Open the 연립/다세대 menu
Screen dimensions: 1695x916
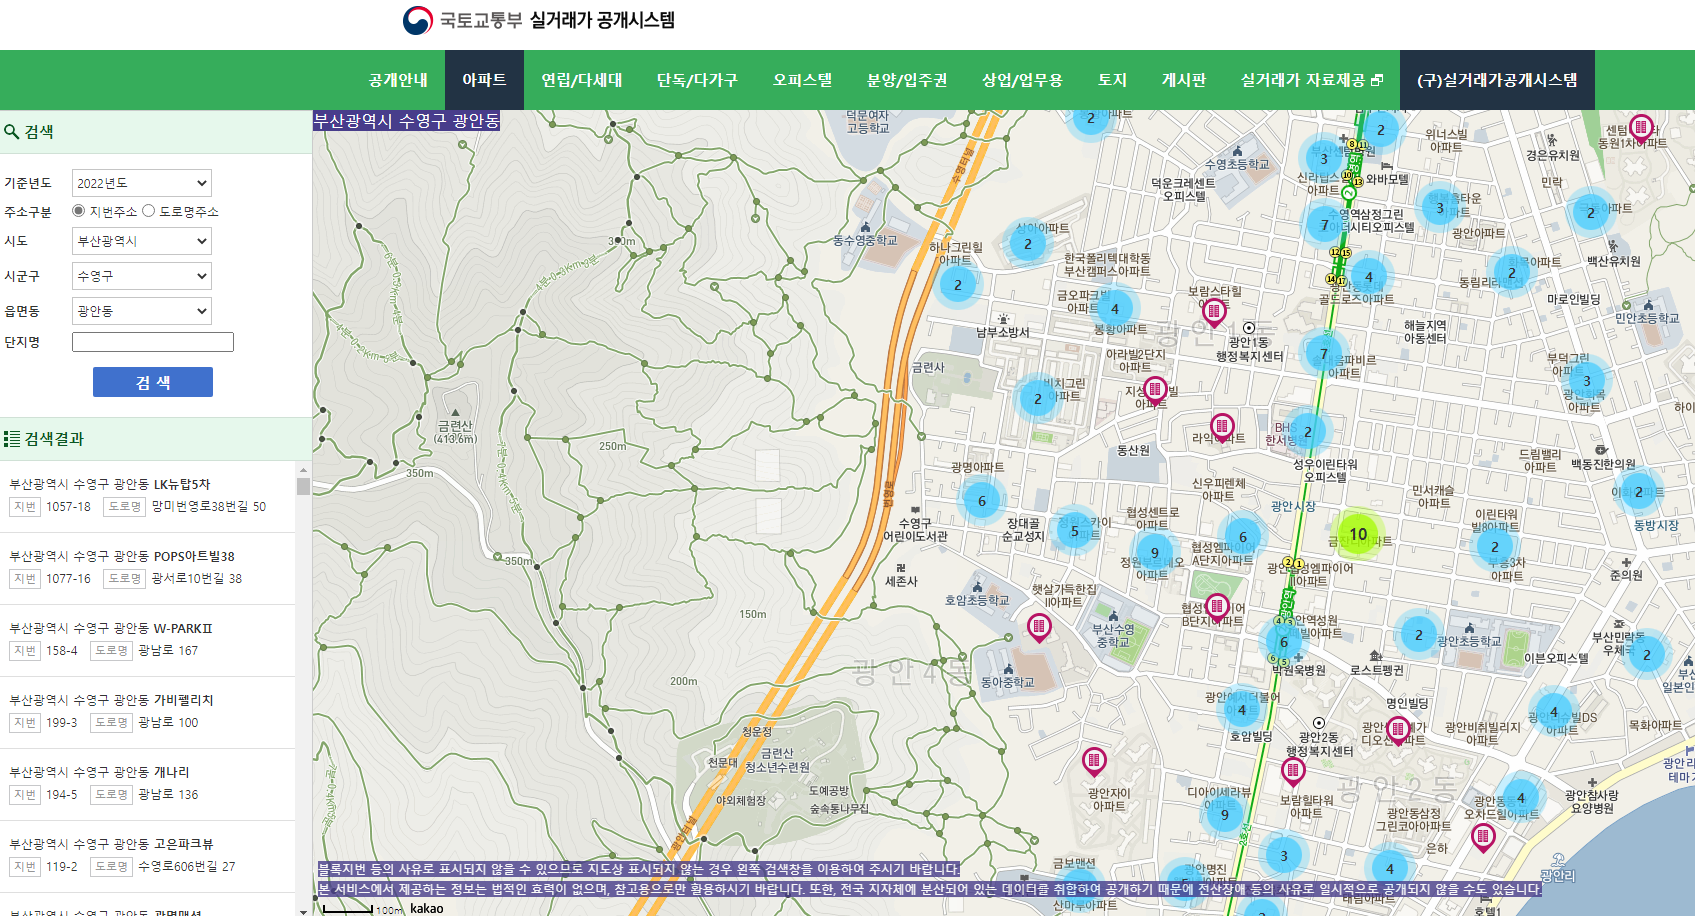tap(582, 80)
